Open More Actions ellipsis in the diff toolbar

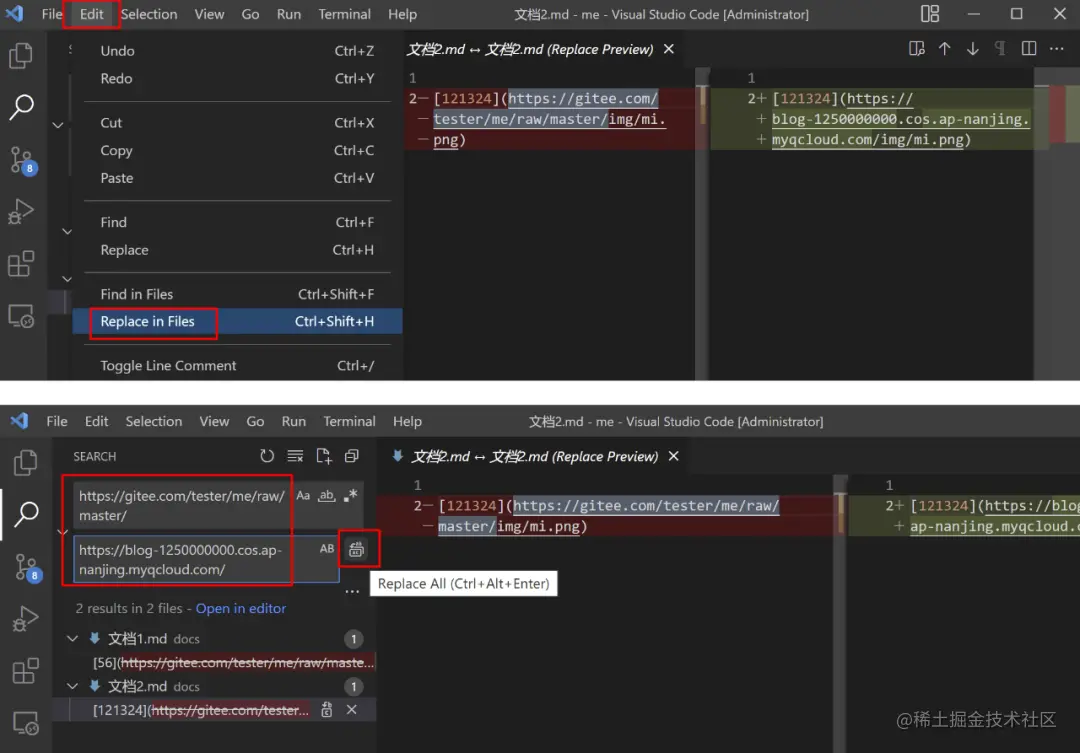1057,49
